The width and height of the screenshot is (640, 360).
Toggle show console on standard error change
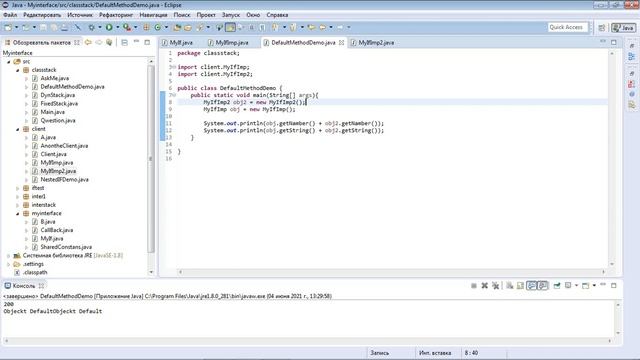(x=542, y=286)
